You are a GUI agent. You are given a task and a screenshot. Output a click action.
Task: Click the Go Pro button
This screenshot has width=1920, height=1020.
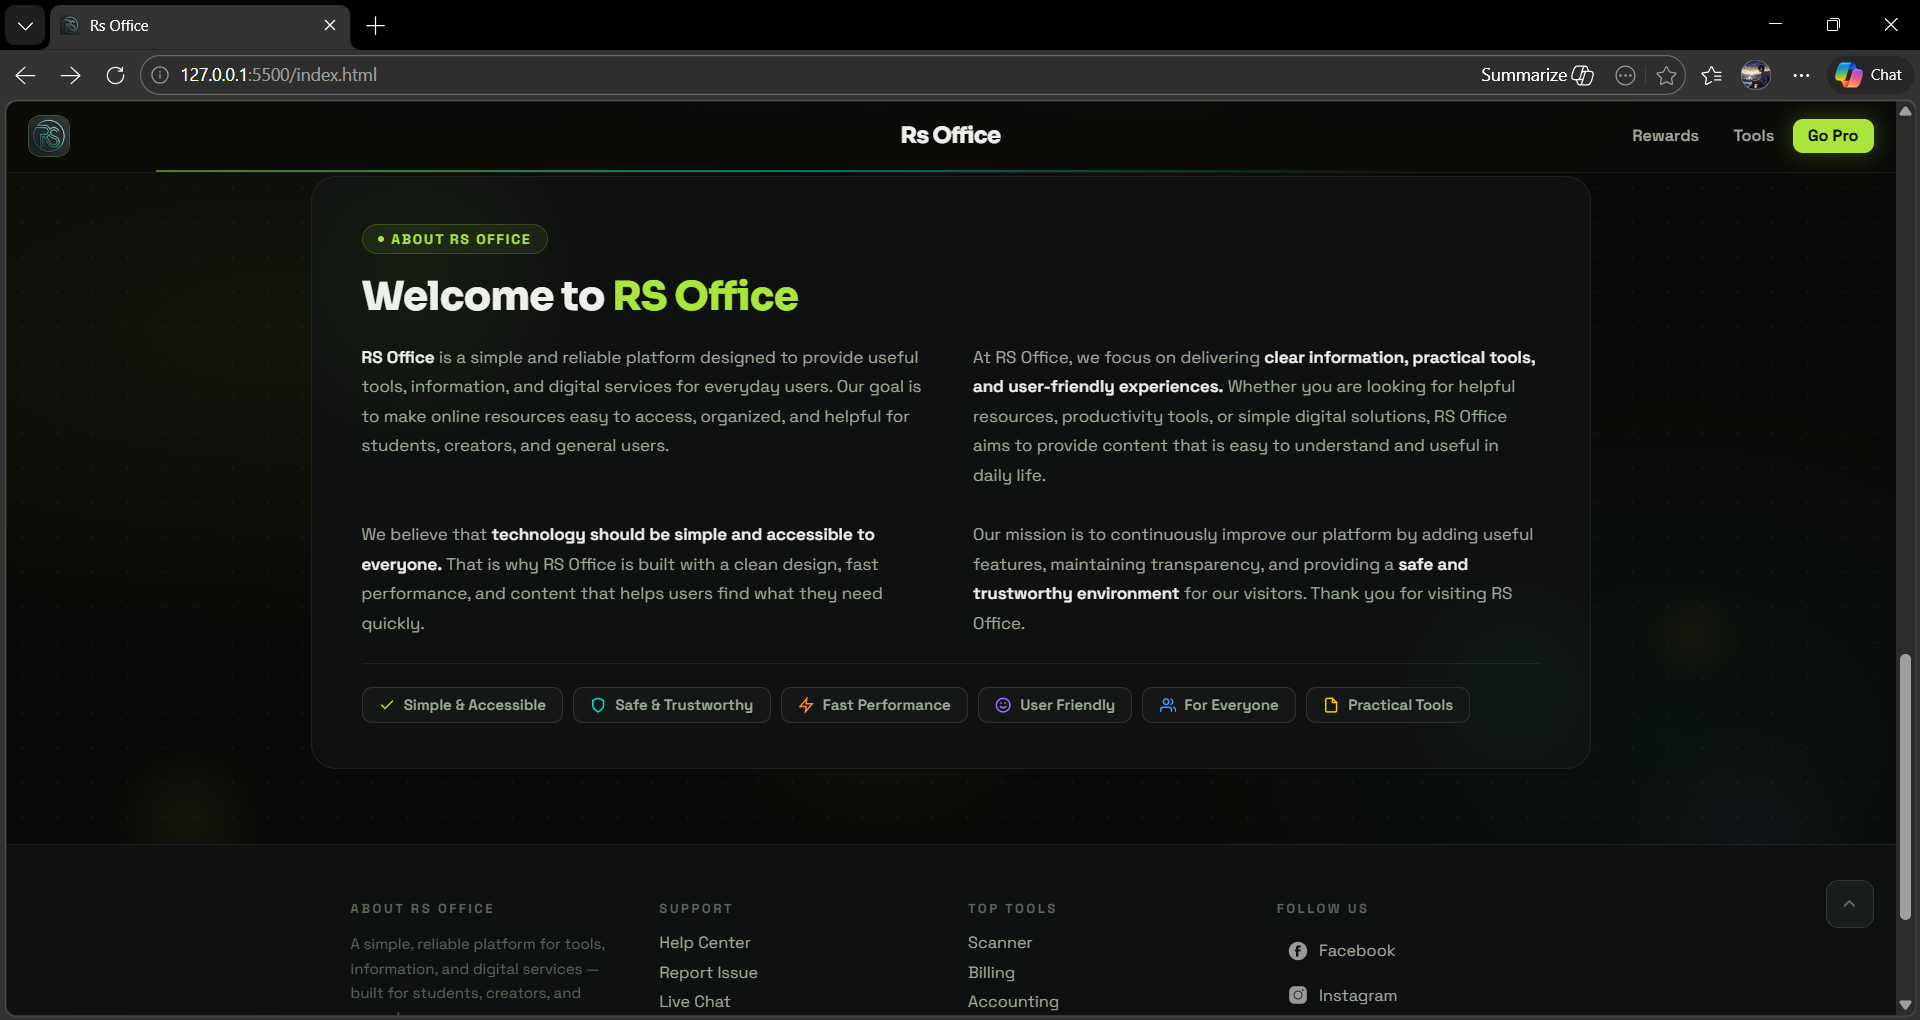coord(1833,135)
